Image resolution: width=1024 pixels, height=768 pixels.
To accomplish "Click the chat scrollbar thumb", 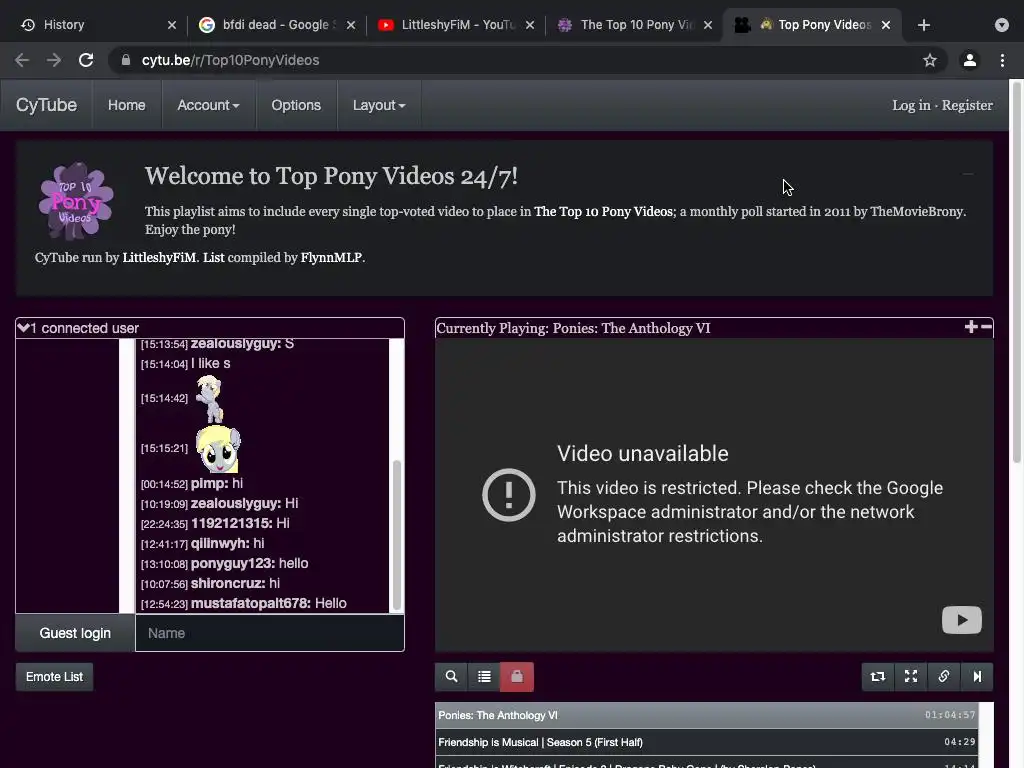I will point(396,535).
